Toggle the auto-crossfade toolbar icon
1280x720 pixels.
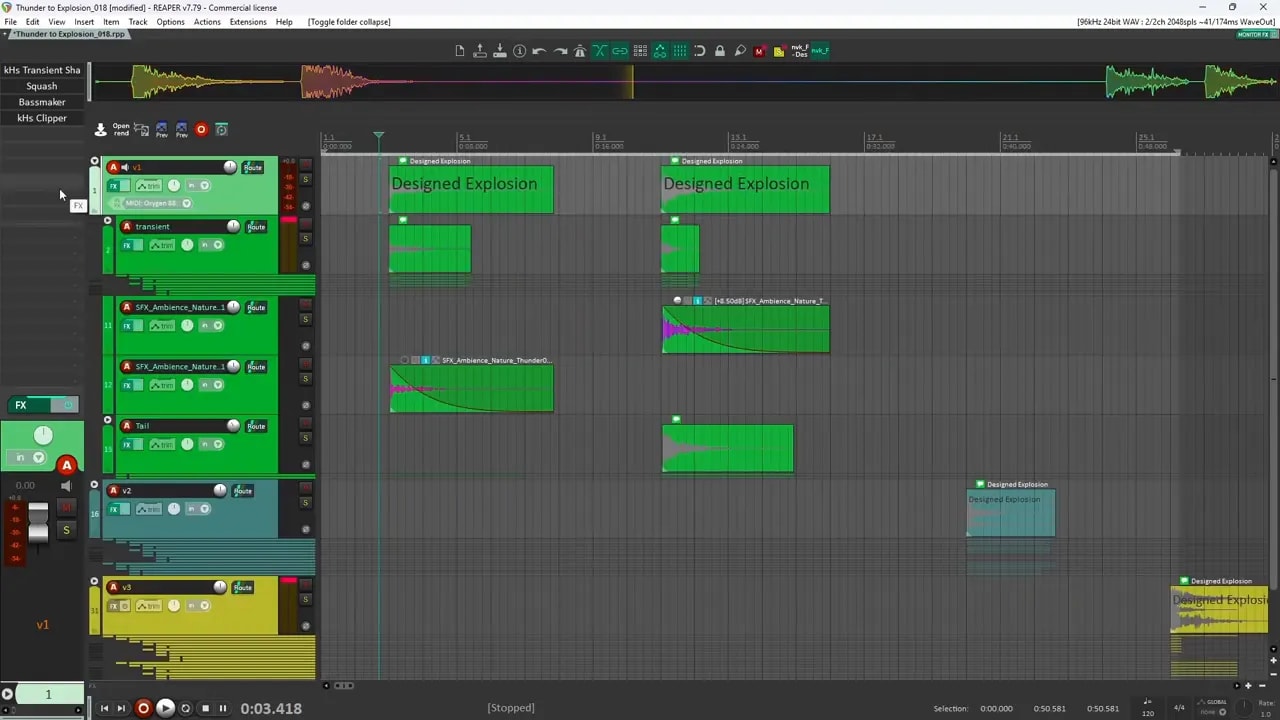pyautogui.click(x=600, y=51)
